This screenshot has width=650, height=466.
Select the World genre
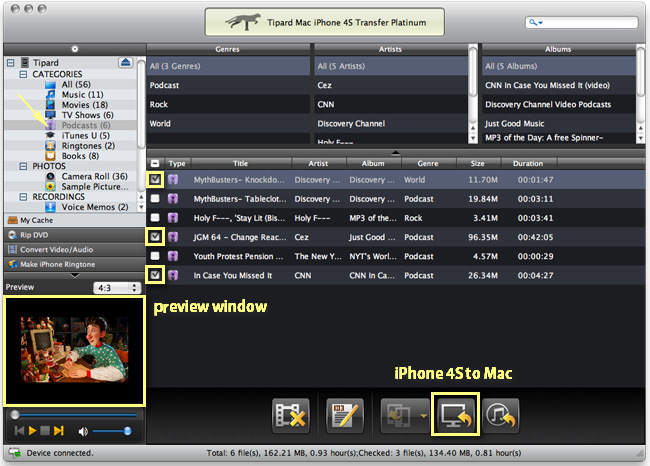(228, 124)
